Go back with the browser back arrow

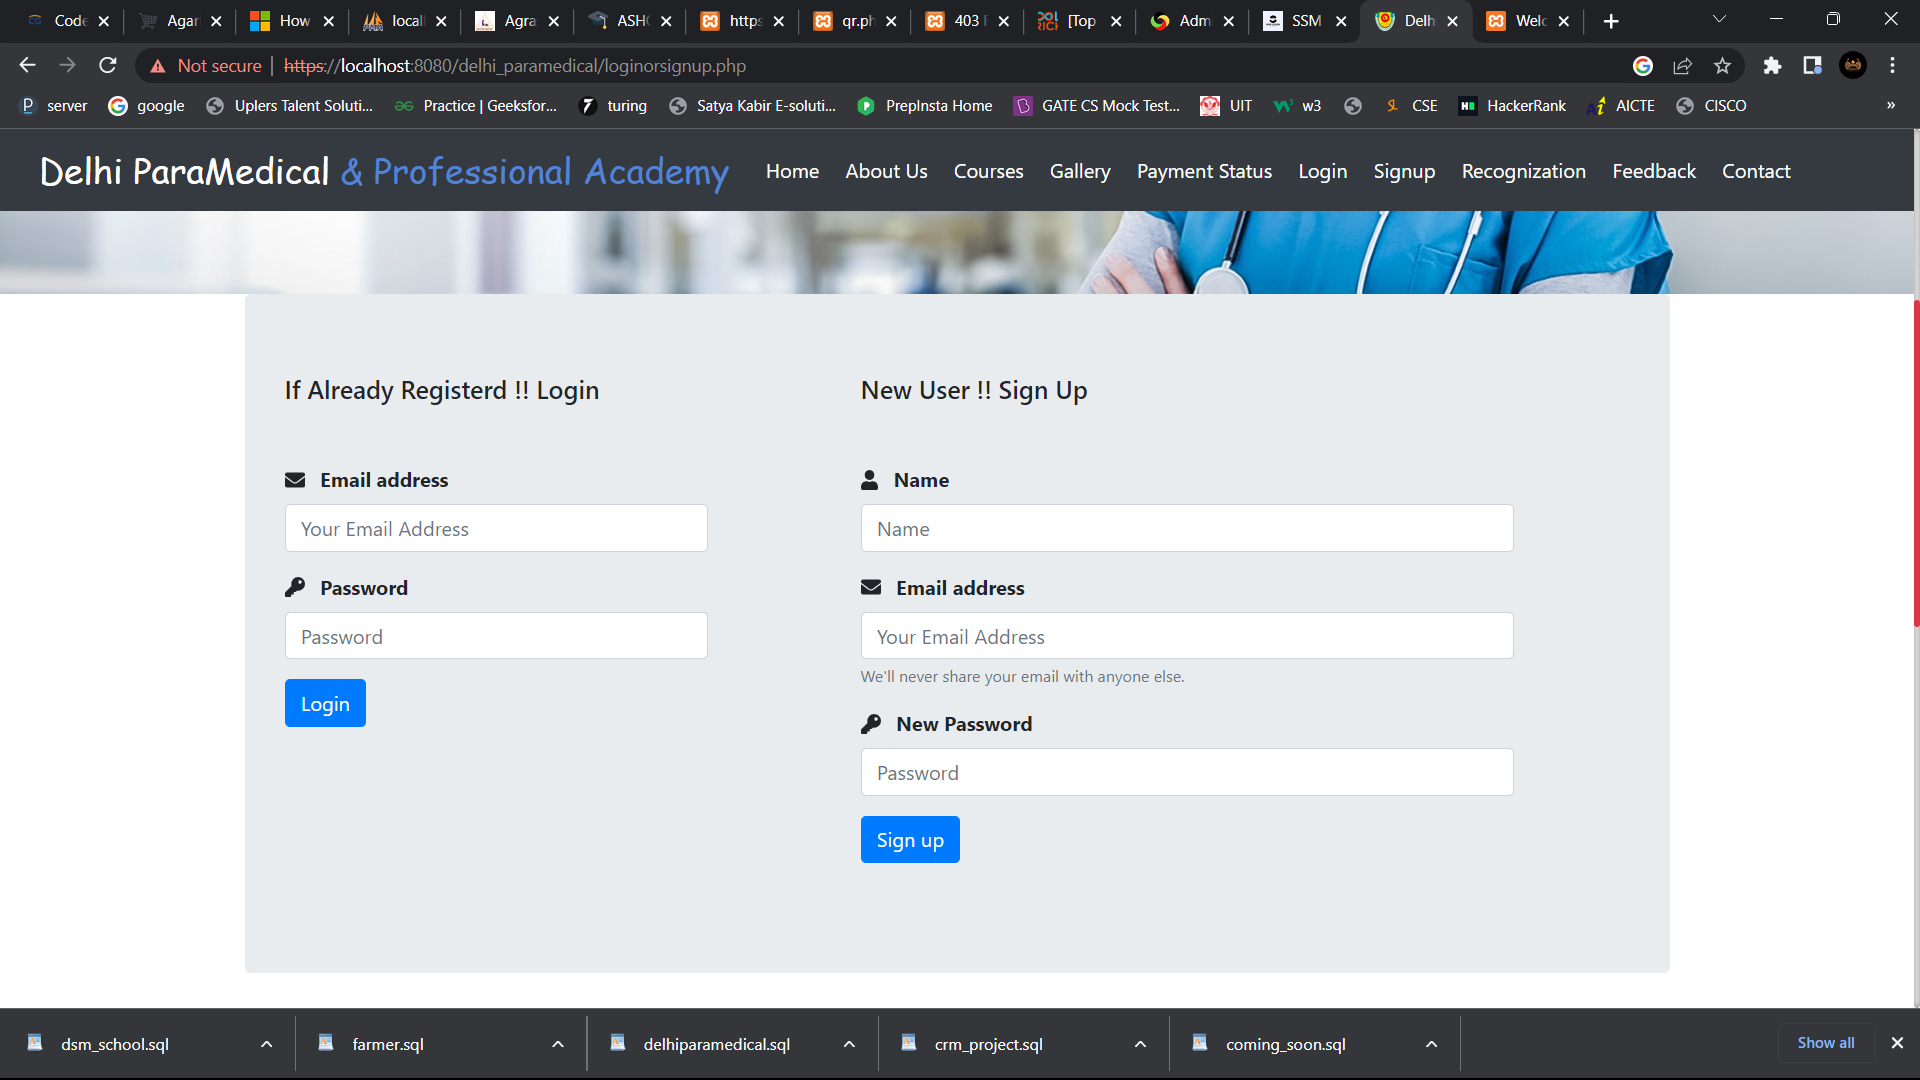(x=27, y=66)
